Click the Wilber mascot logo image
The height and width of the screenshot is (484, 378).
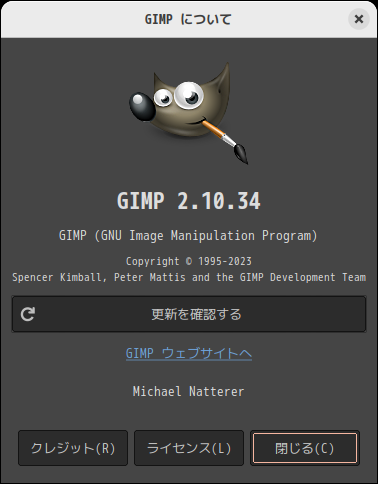tap(189, 113)
